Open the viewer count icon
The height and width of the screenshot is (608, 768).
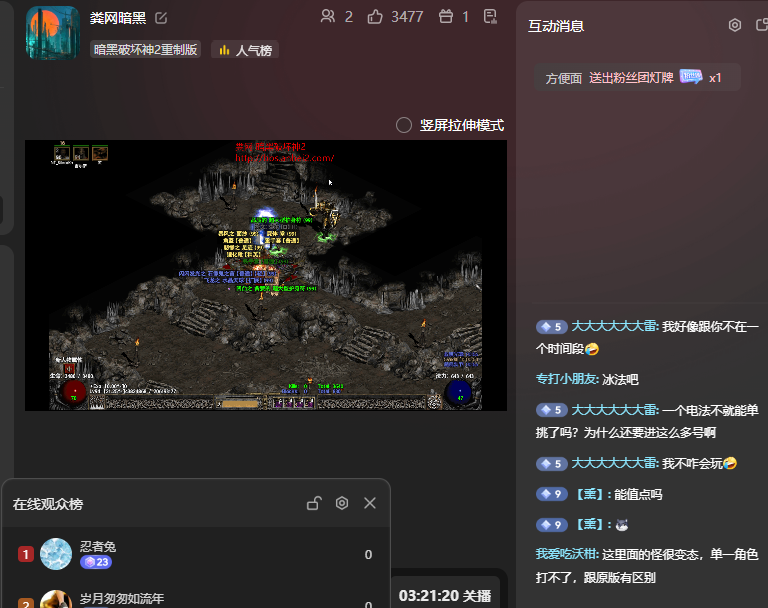point(328,17)
